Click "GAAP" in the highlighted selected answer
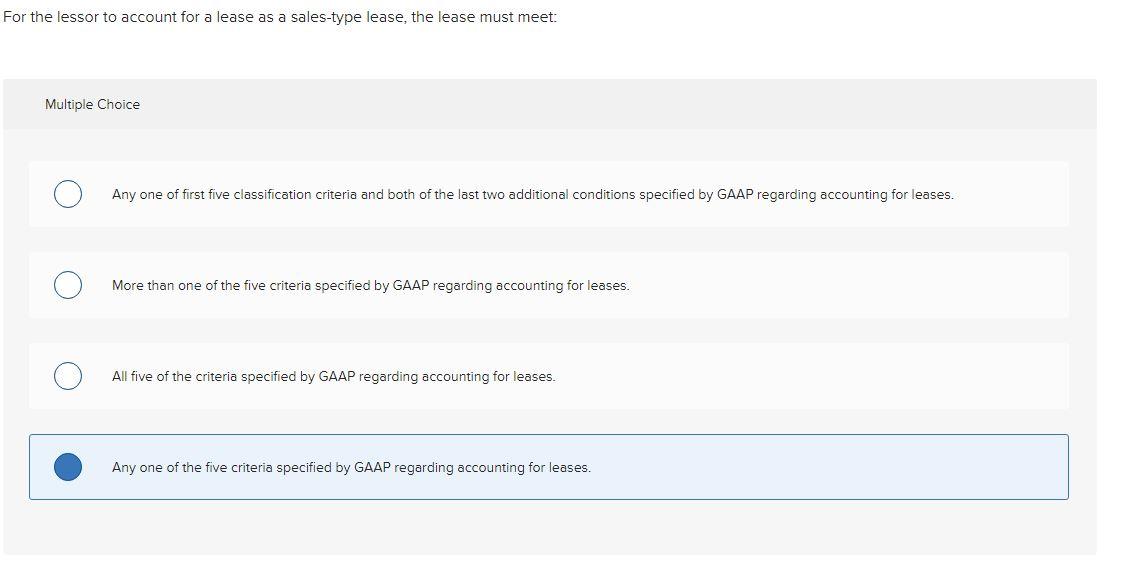Viewport: 1121px width, 583px height. click(372, 467)
